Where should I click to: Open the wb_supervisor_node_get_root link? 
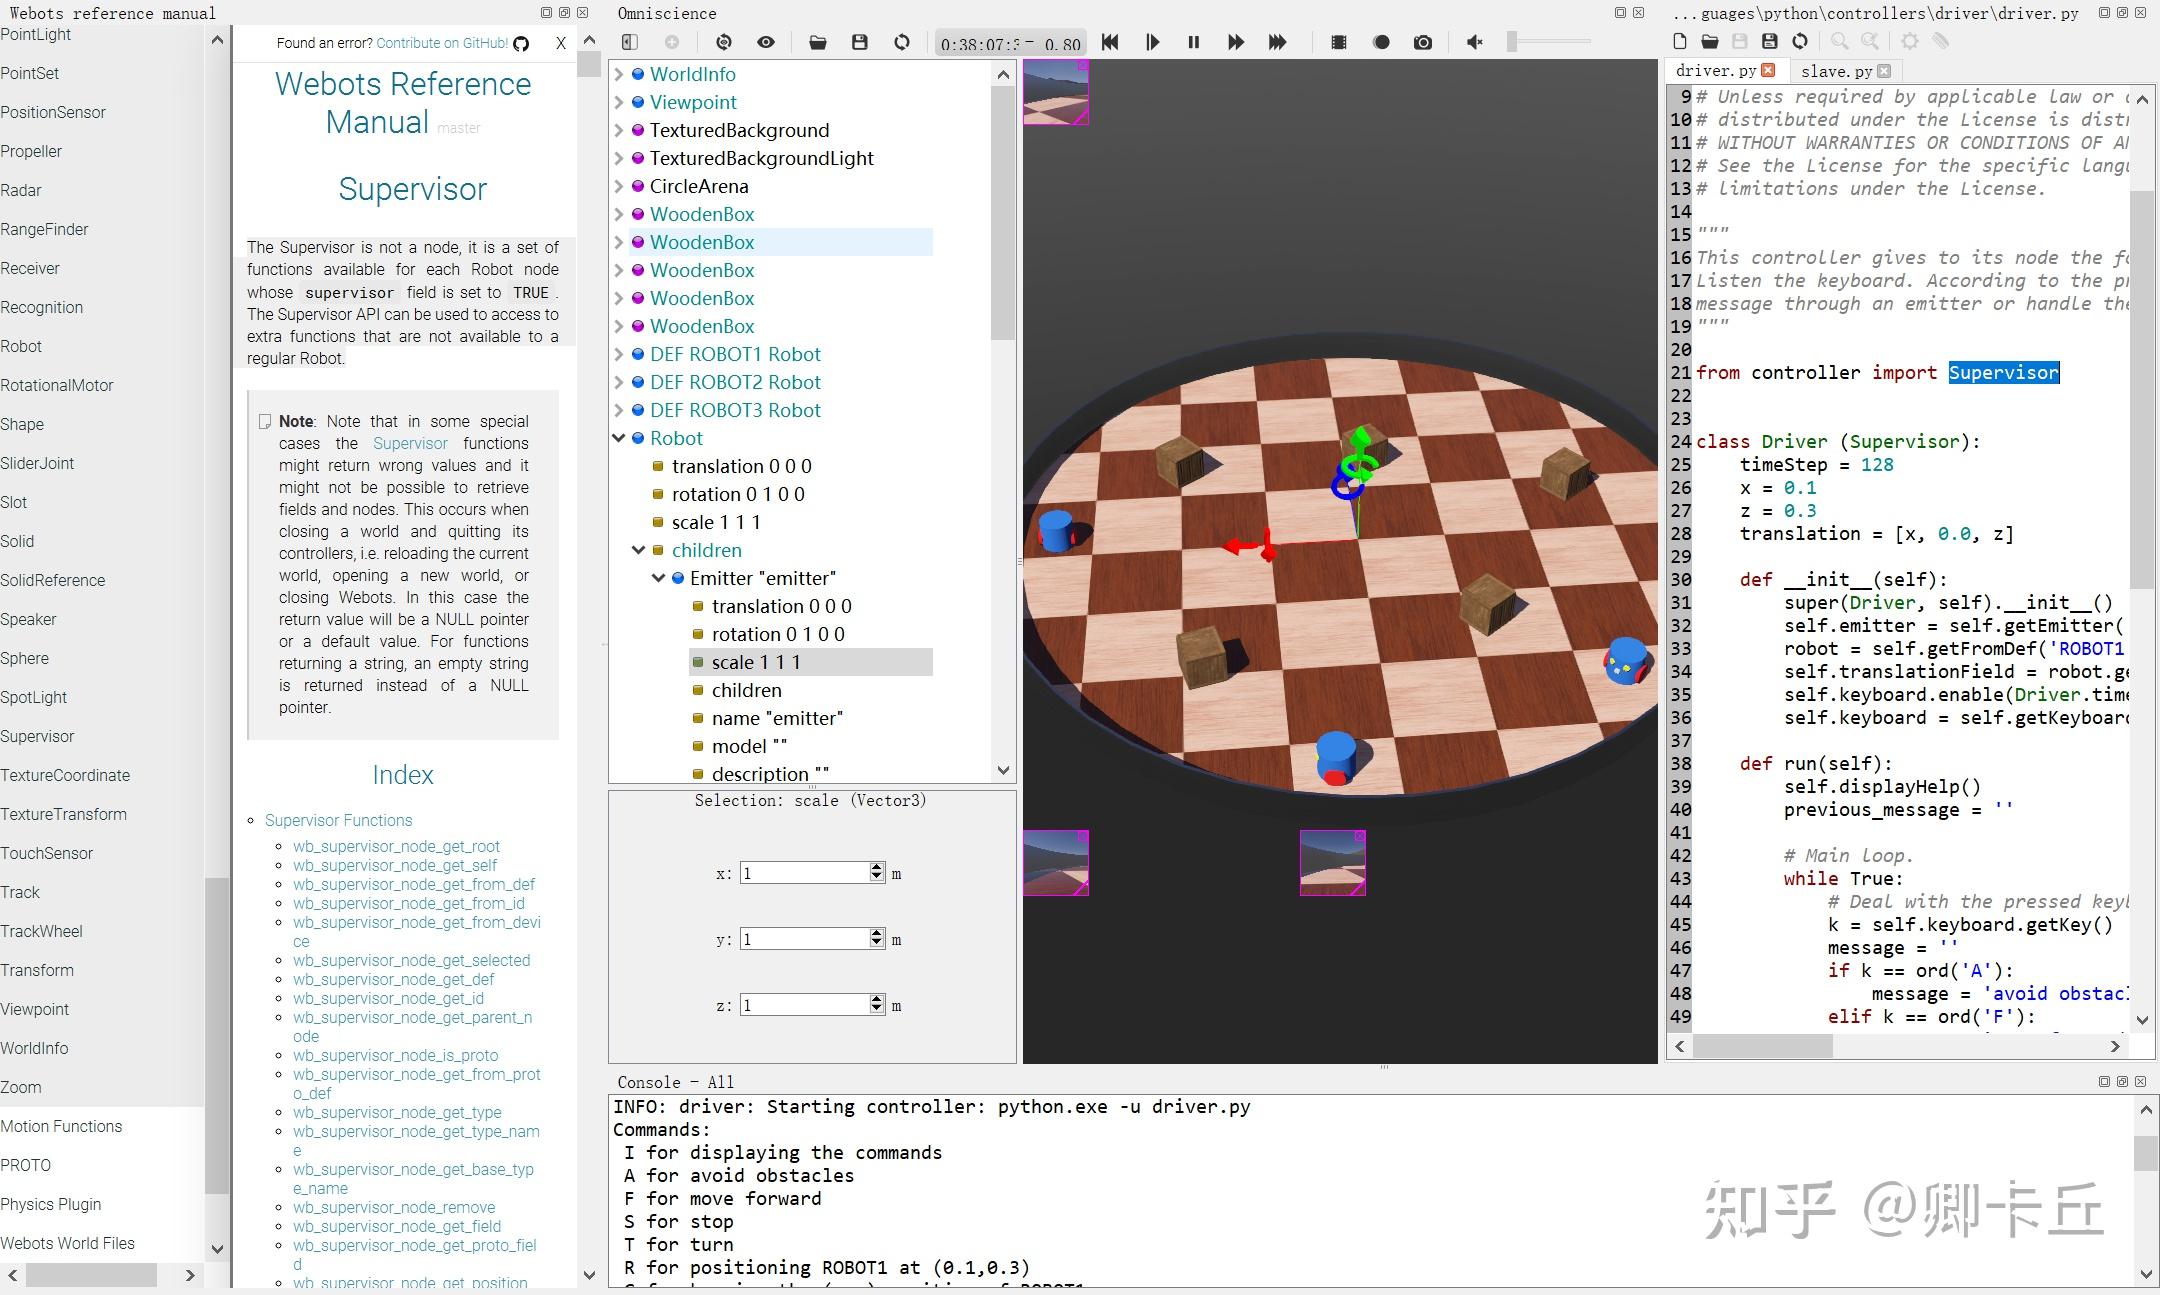pos(396,846)
